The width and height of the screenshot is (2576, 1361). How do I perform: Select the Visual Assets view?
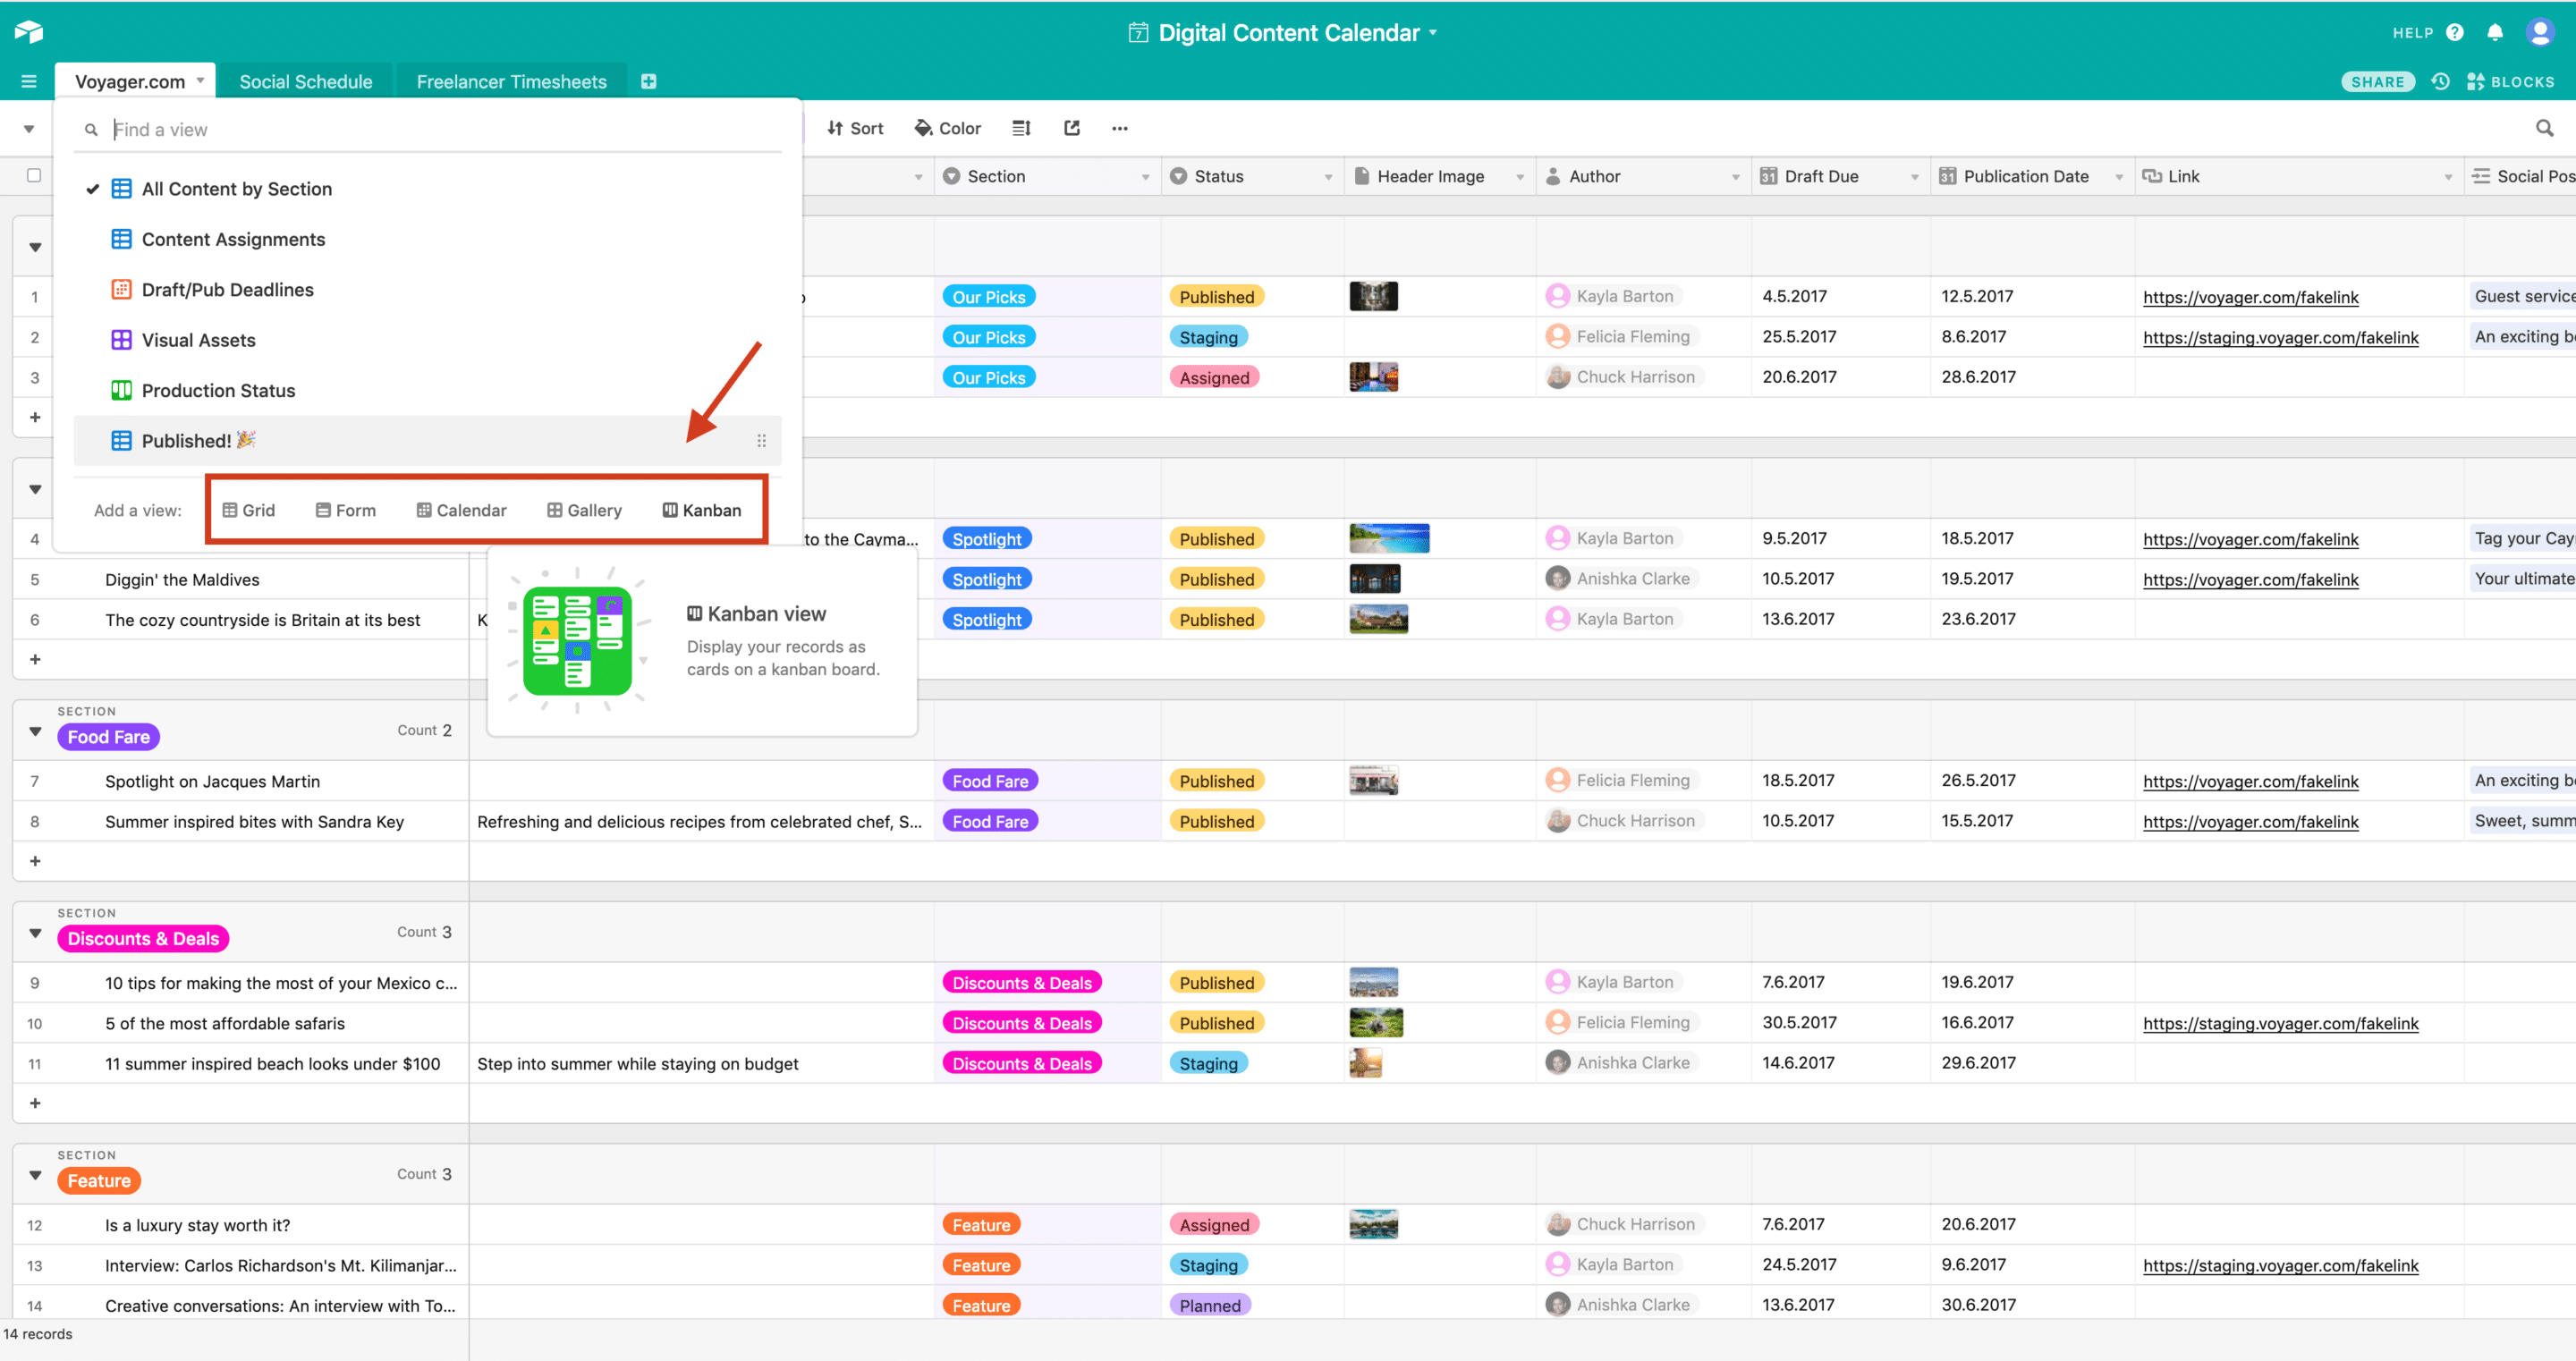(427, 340)
